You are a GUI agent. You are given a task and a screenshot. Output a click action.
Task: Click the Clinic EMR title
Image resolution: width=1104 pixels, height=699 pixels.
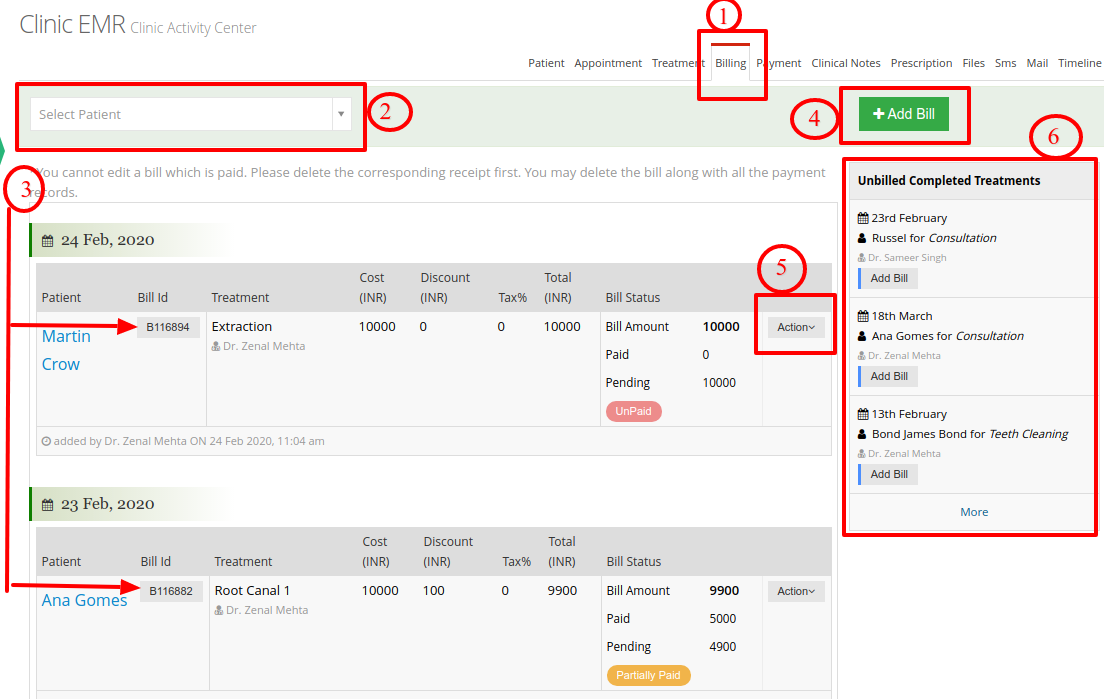72,25
